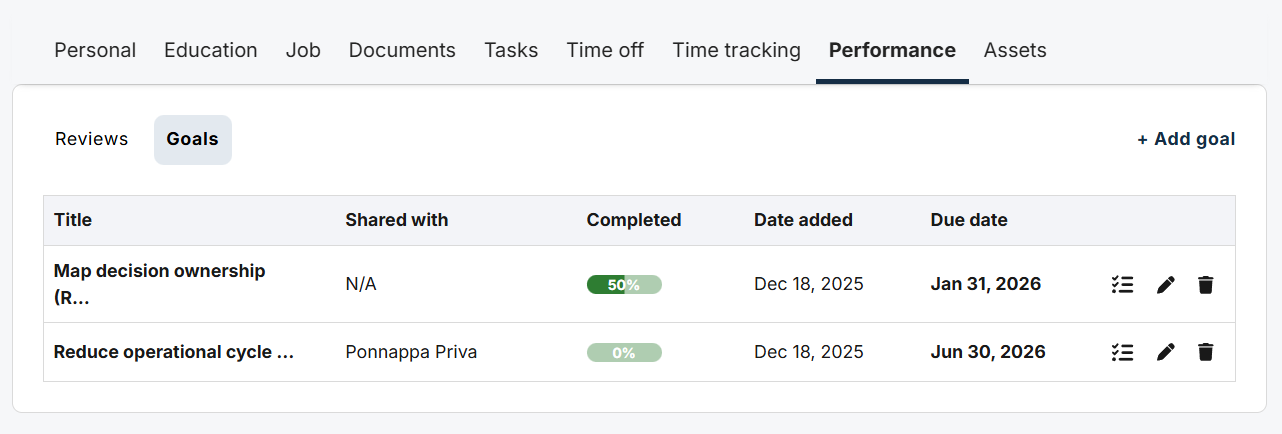The width and height of the screenshot is (1282, 434).
Task: Select the Documents tab
Action: pyautogui.click(x=402, y=50)
